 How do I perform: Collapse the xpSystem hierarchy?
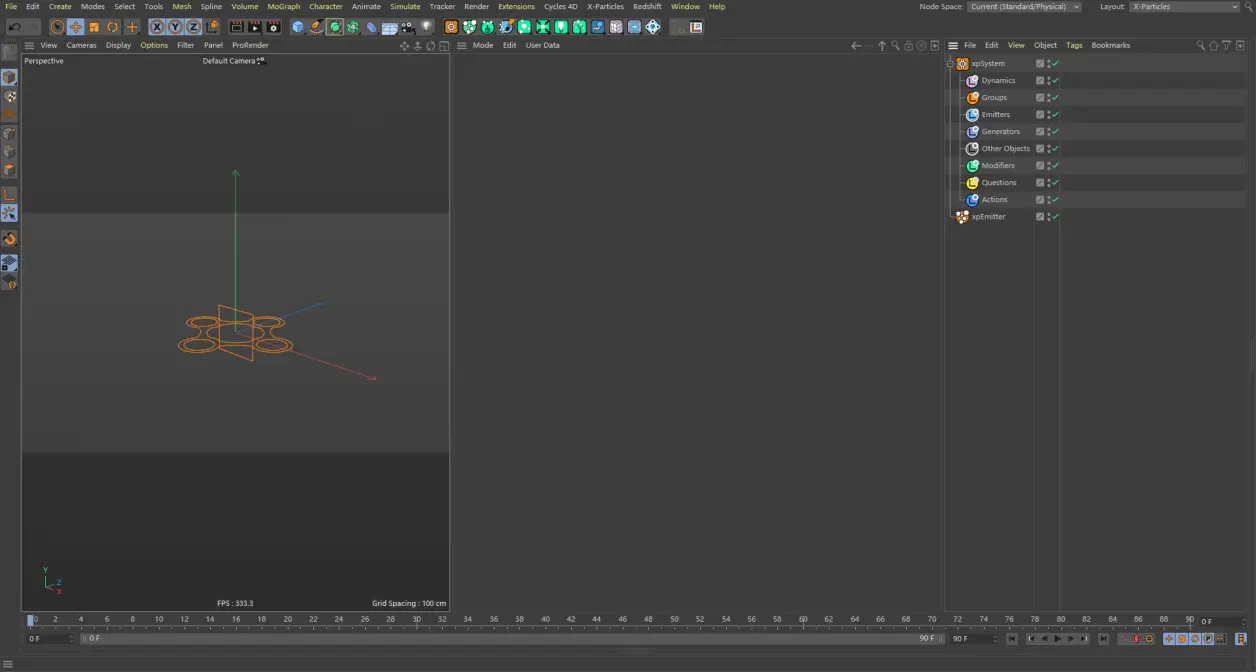949,63
